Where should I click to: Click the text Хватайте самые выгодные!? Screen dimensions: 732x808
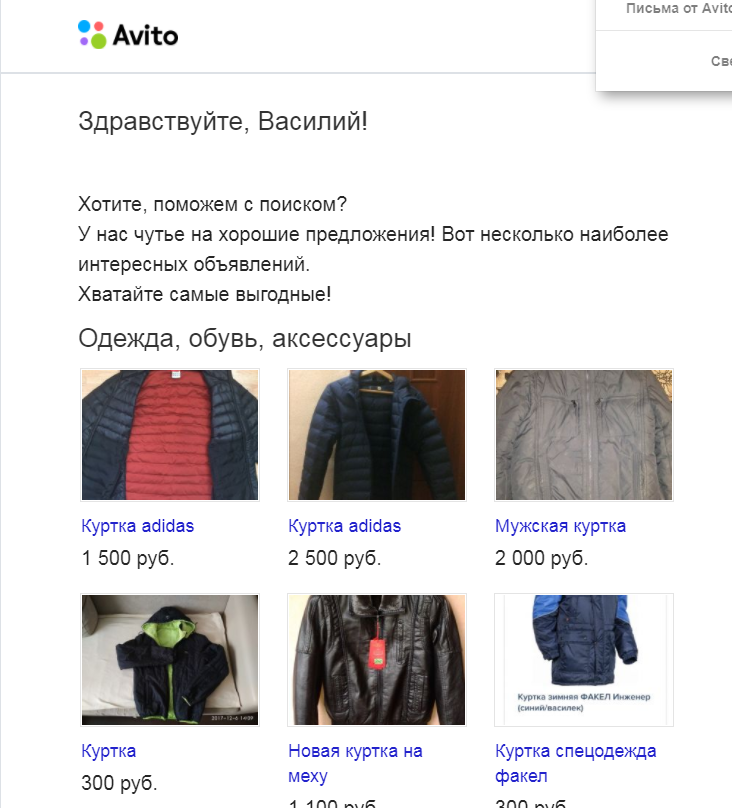click(205, 294)
